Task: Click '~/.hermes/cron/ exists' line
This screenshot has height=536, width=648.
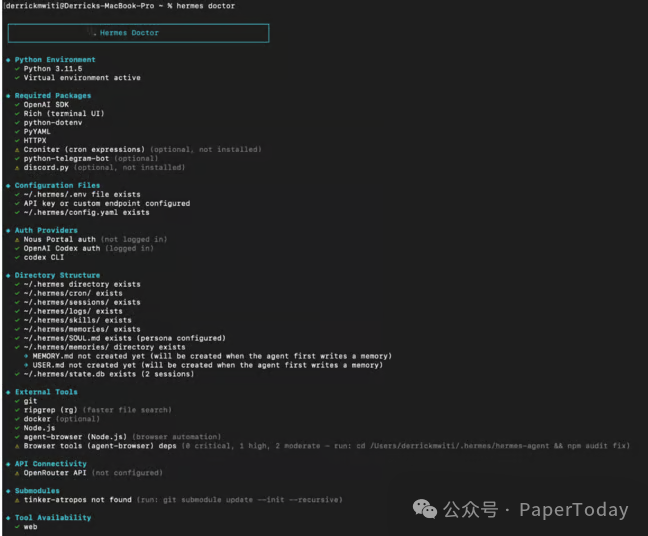Action: [73, 293]
